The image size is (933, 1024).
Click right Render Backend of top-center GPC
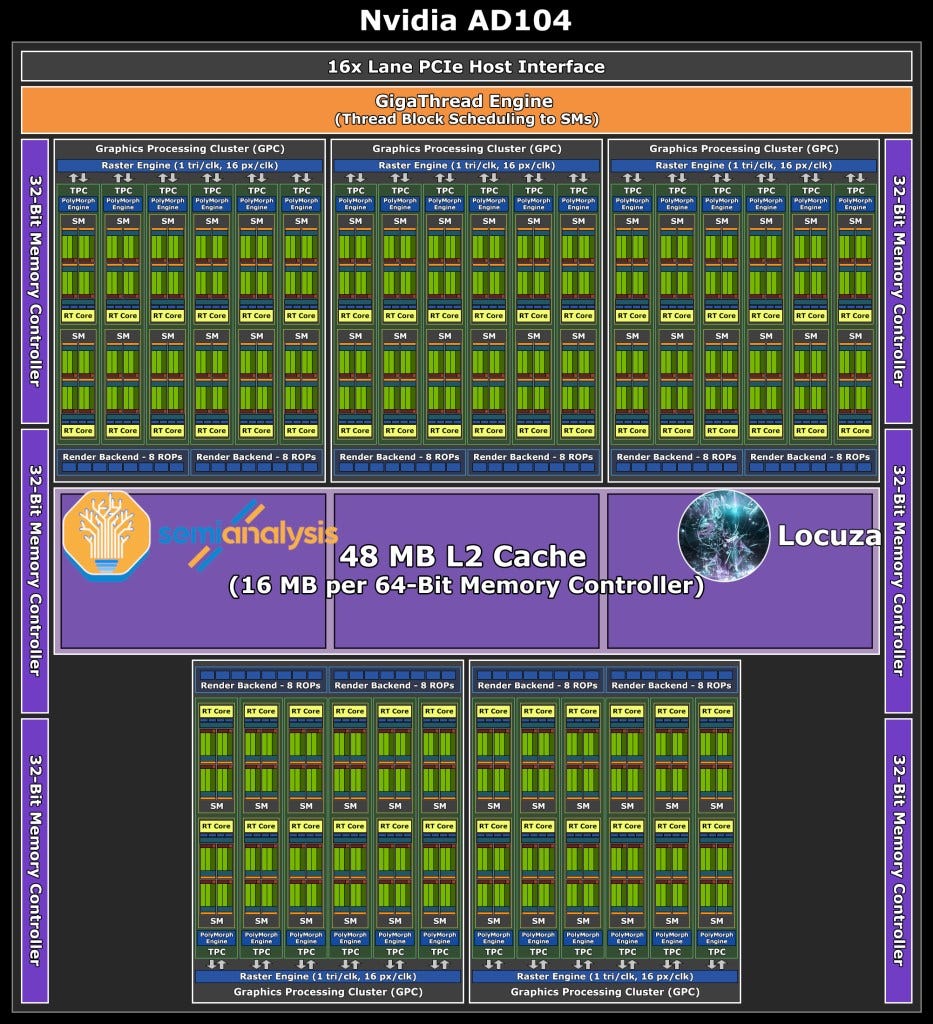point(533,462)
